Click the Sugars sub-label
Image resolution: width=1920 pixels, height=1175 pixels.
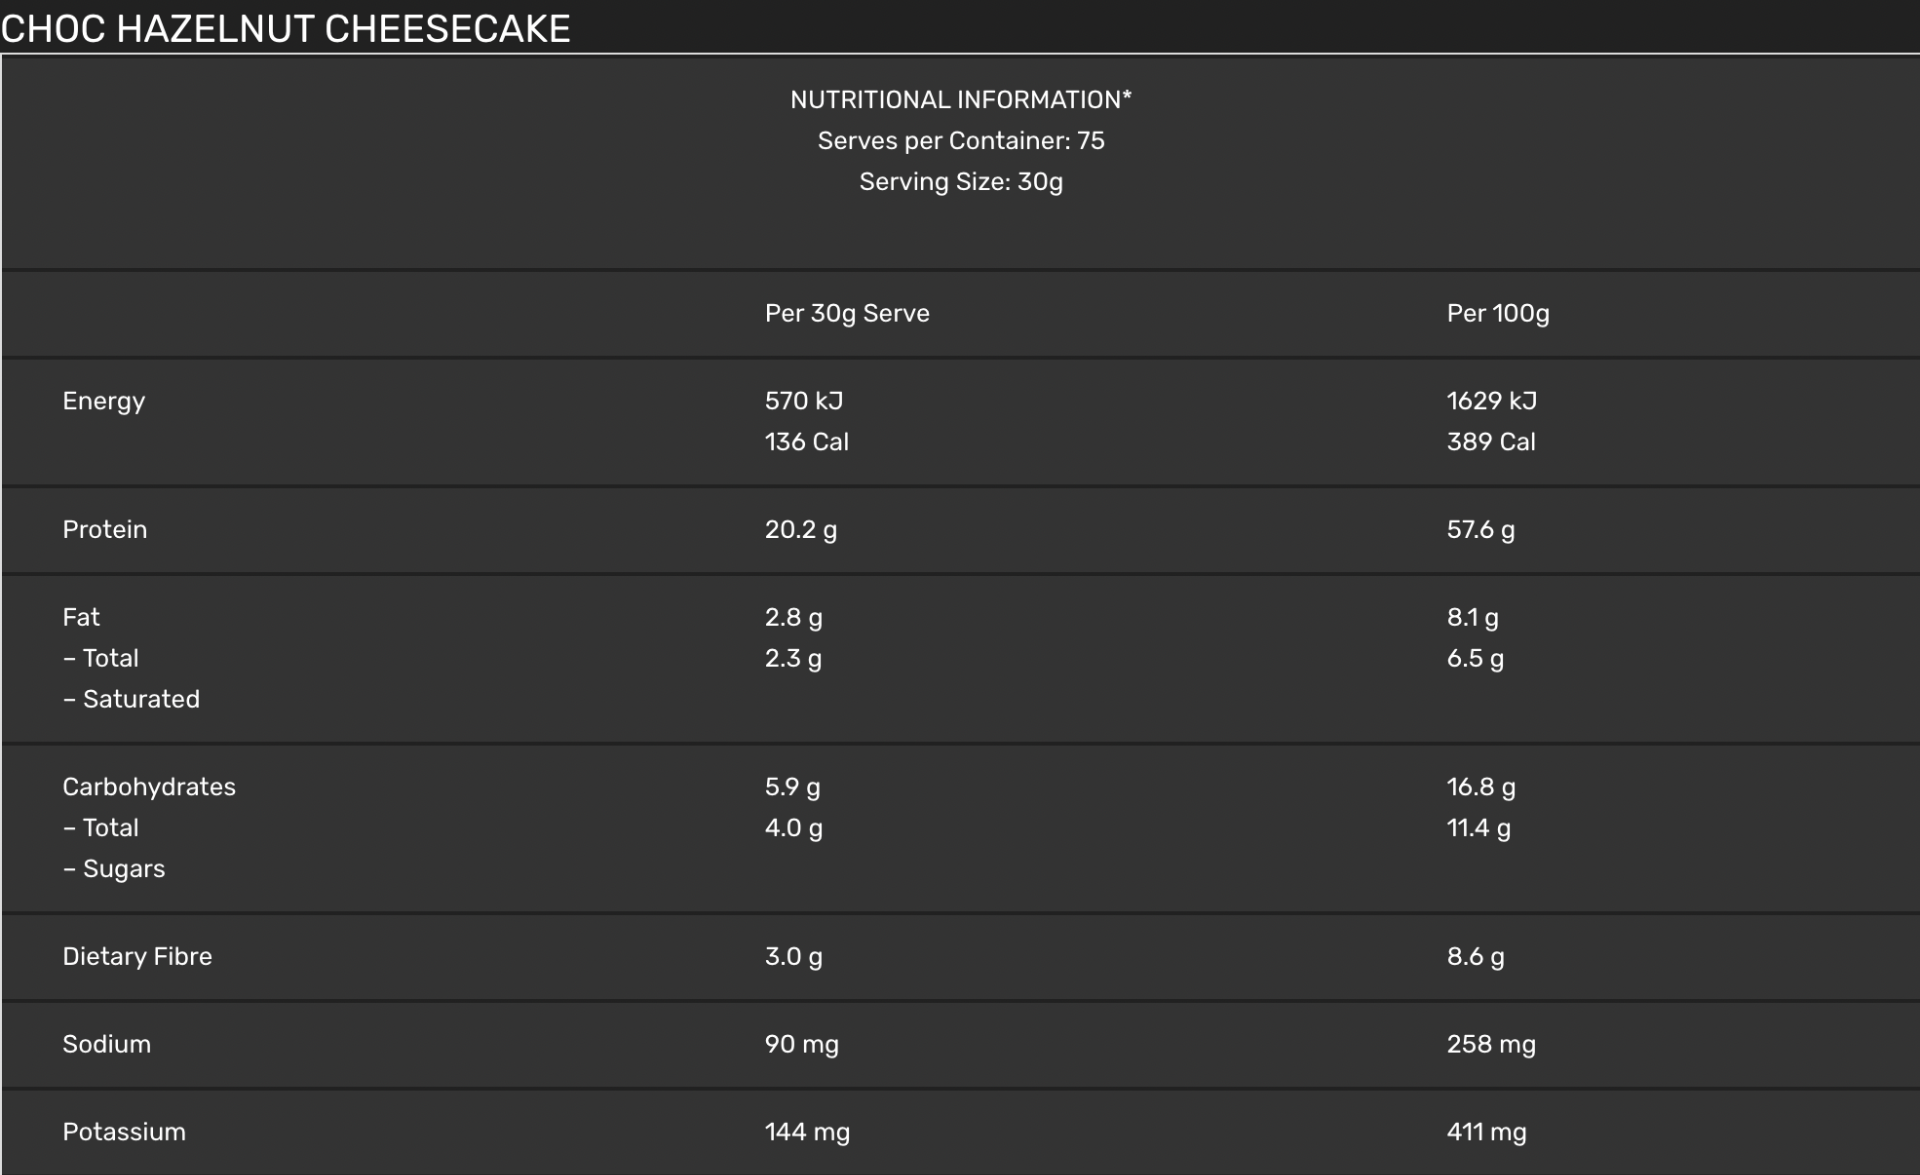[114, 869]
